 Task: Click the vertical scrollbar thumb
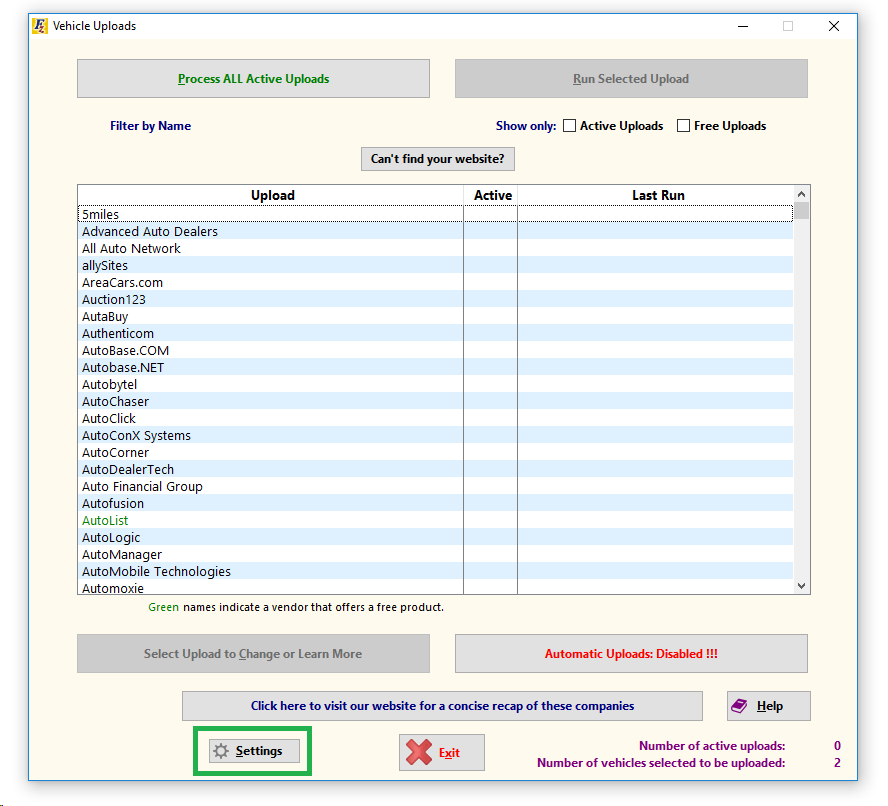point(801,211)
